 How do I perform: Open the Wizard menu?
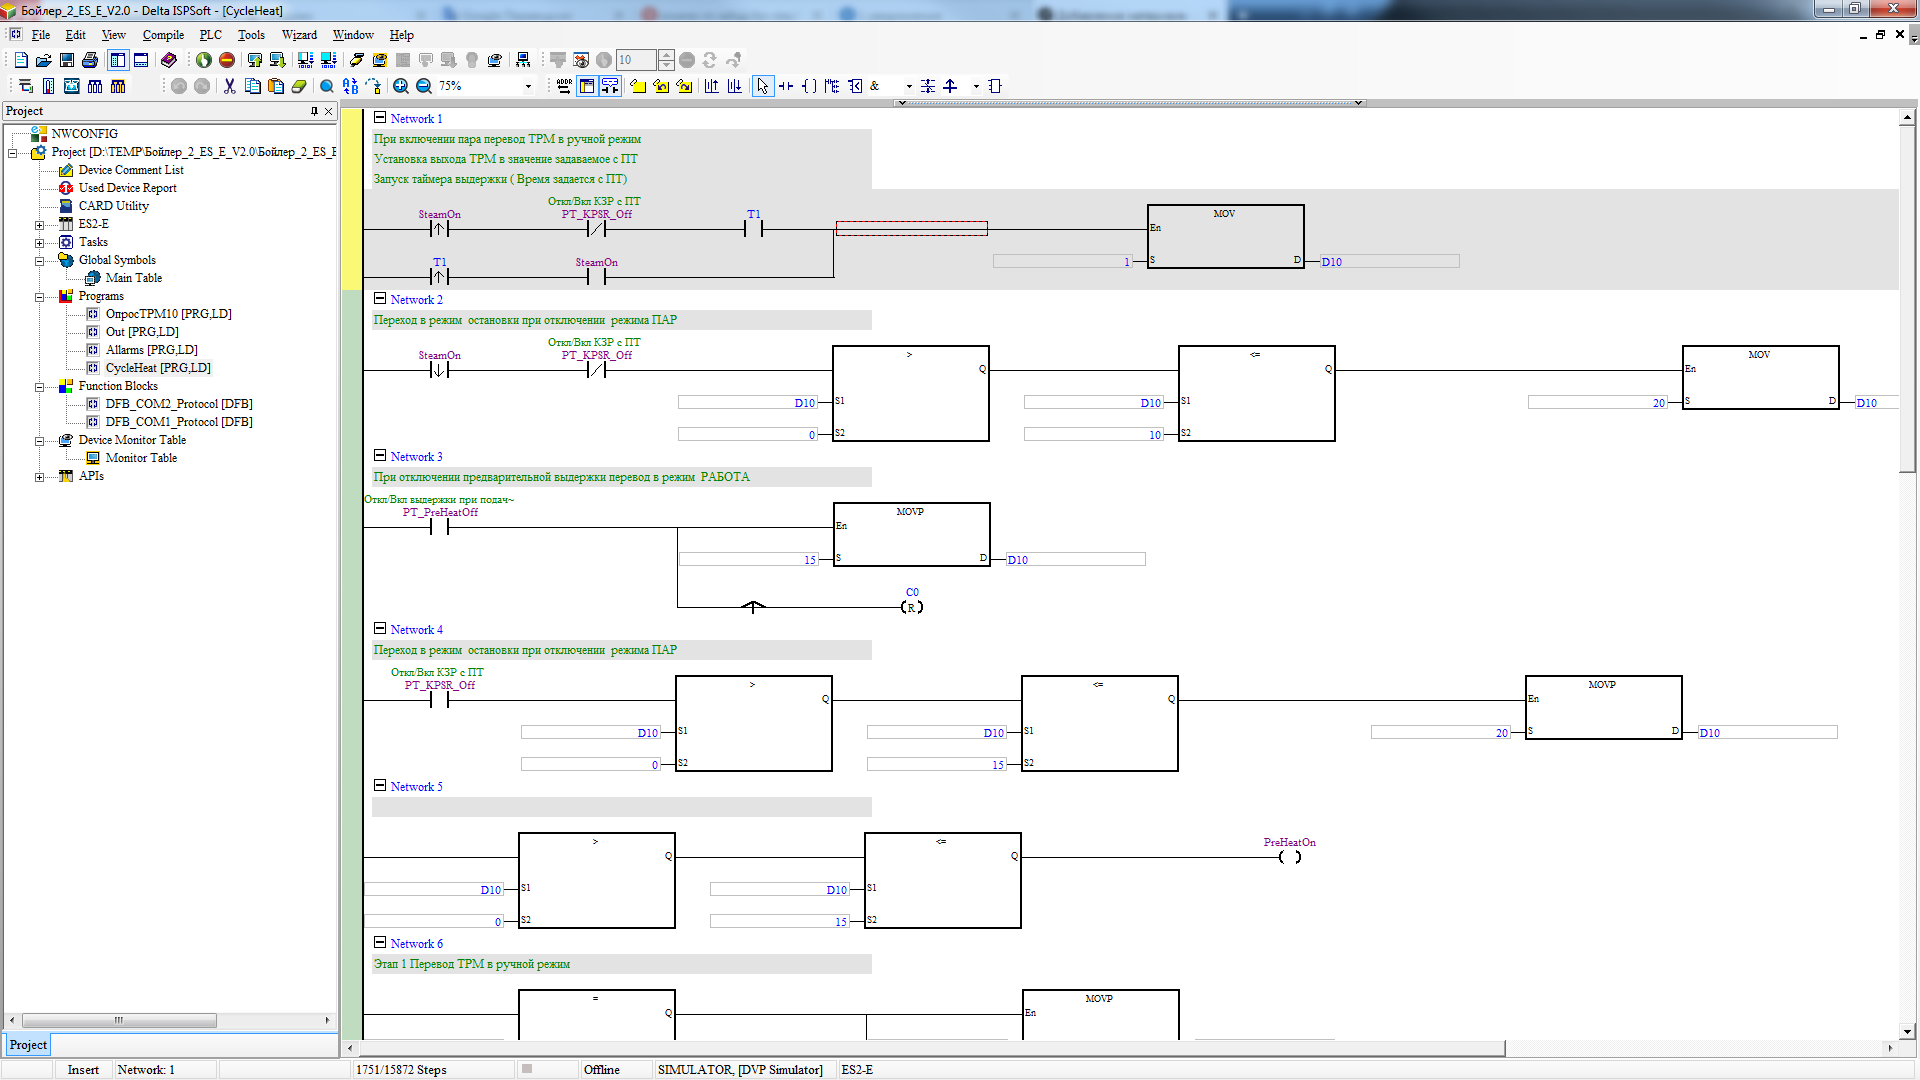298,35
